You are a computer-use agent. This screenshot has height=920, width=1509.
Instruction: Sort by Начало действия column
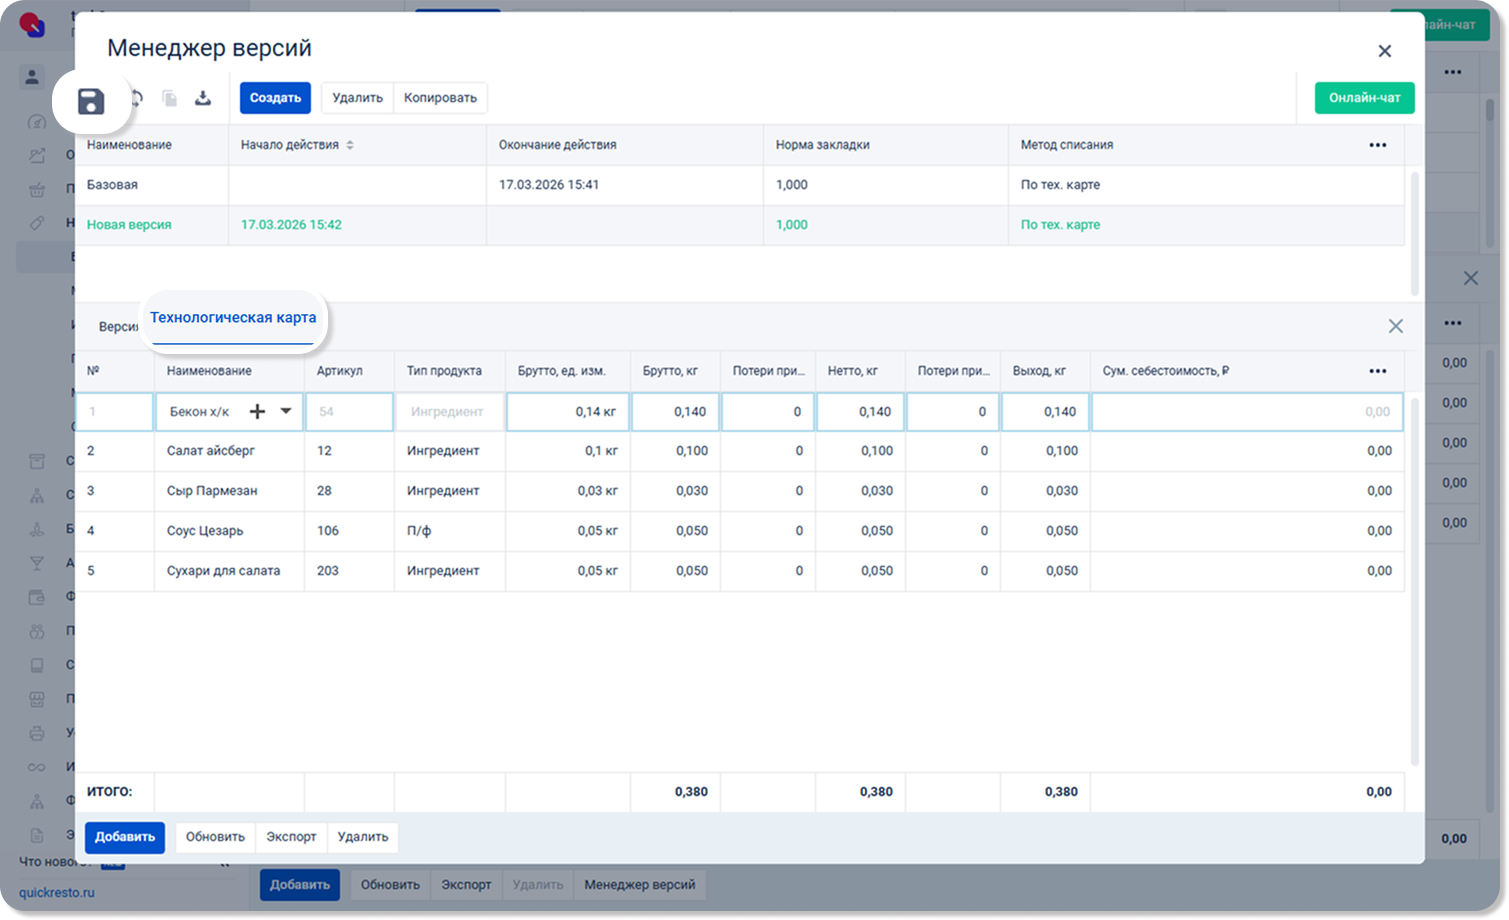click(x=350, y=145)
